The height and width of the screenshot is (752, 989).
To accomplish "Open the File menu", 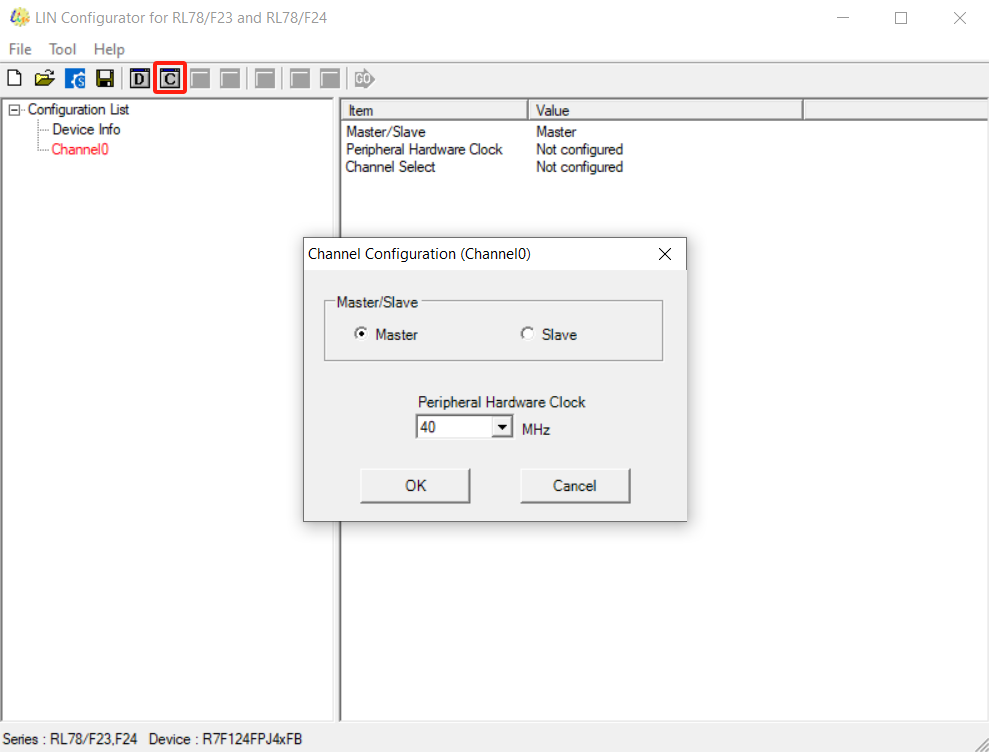I will point(20,49).
